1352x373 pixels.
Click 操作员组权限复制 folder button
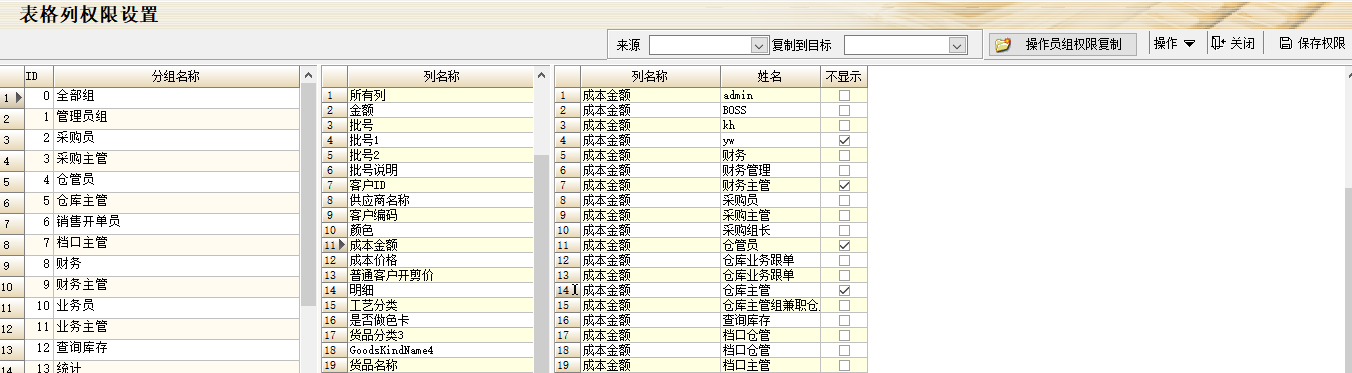tap(1063, 45)
